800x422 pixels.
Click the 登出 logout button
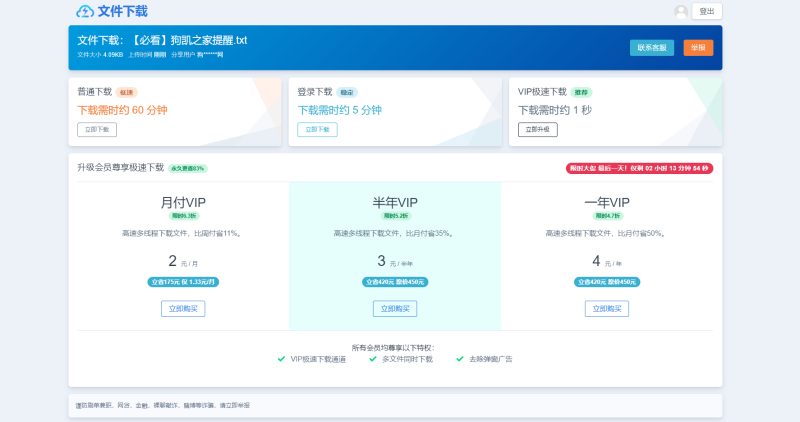click(x=707, y=12)
